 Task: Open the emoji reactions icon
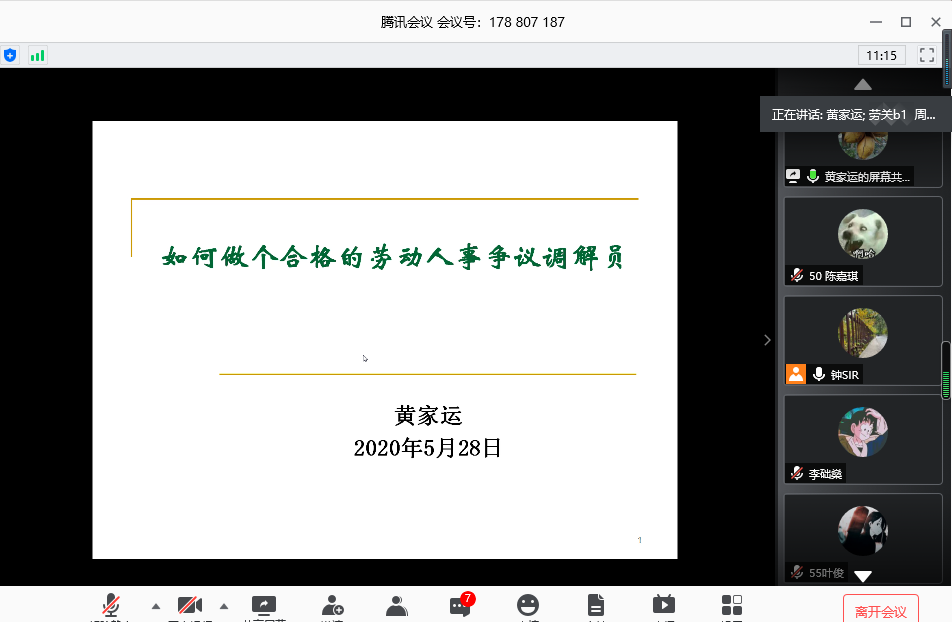coord(528,605)
